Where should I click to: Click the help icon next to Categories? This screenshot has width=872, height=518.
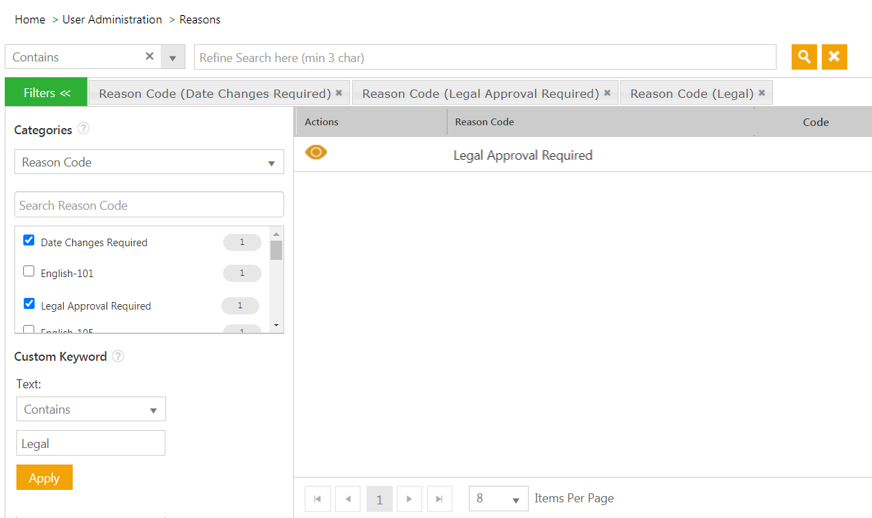(84, 129)
